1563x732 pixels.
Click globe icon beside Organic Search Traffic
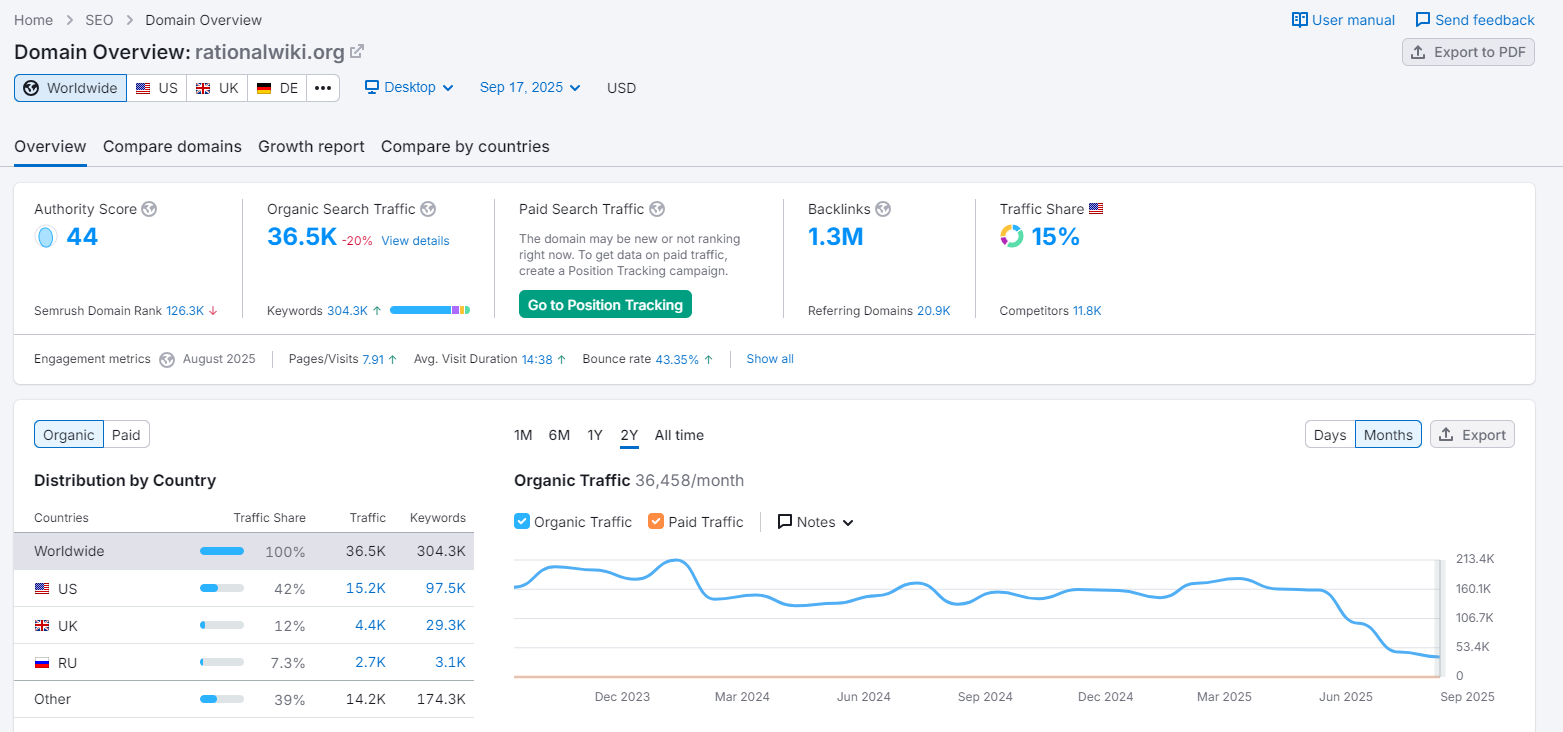click(428, 209)
